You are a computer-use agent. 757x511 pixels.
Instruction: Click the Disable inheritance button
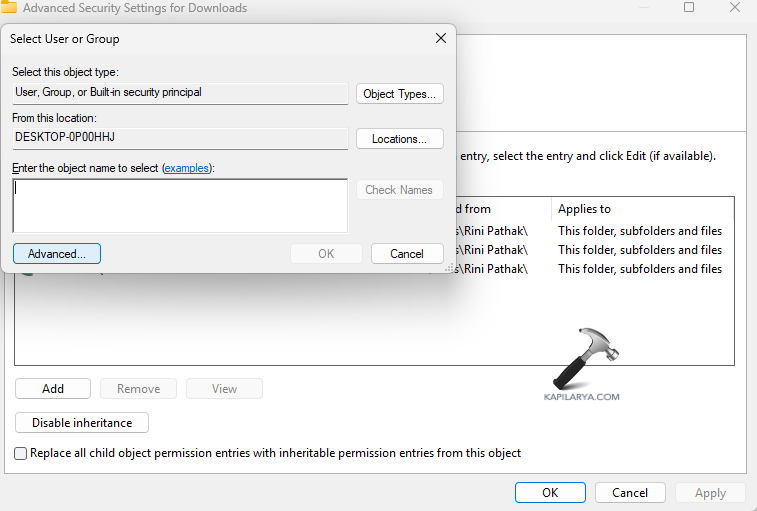click(82, 423)
